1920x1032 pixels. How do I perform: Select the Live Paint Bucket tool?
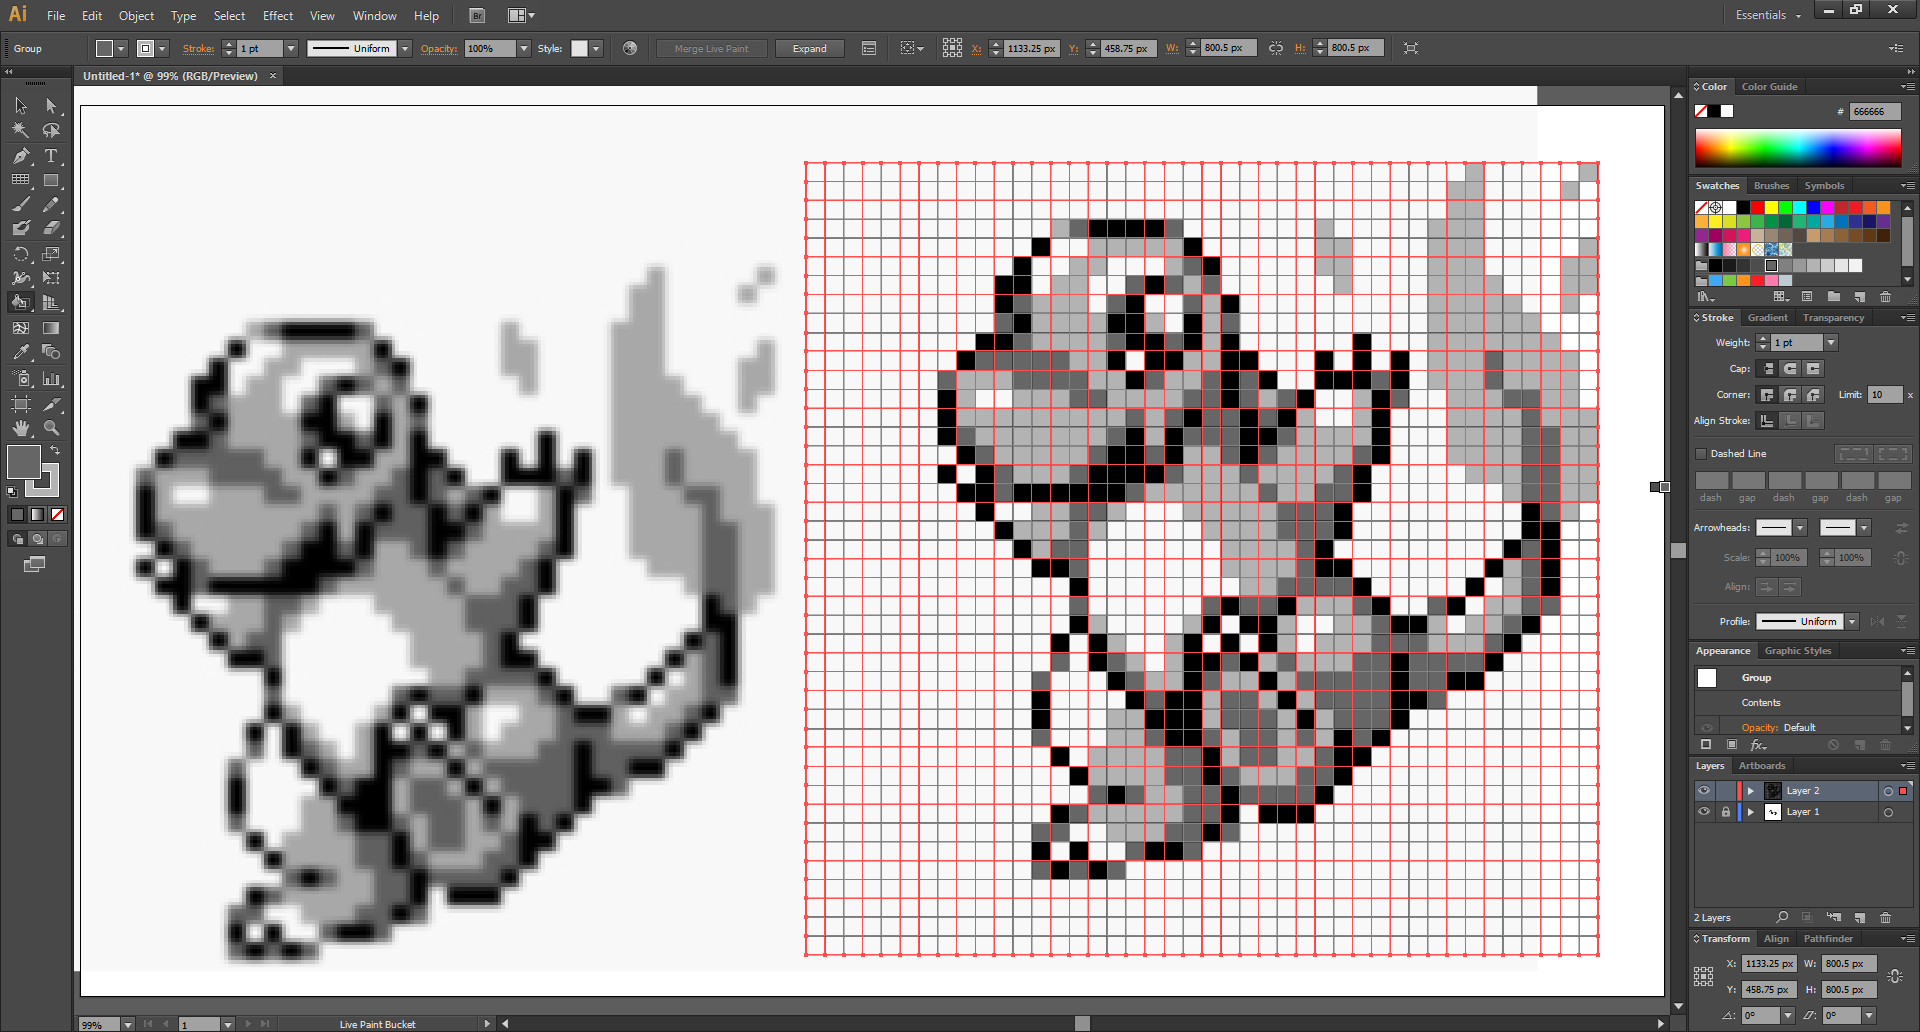pyautogui.click(x=21, y=302)
